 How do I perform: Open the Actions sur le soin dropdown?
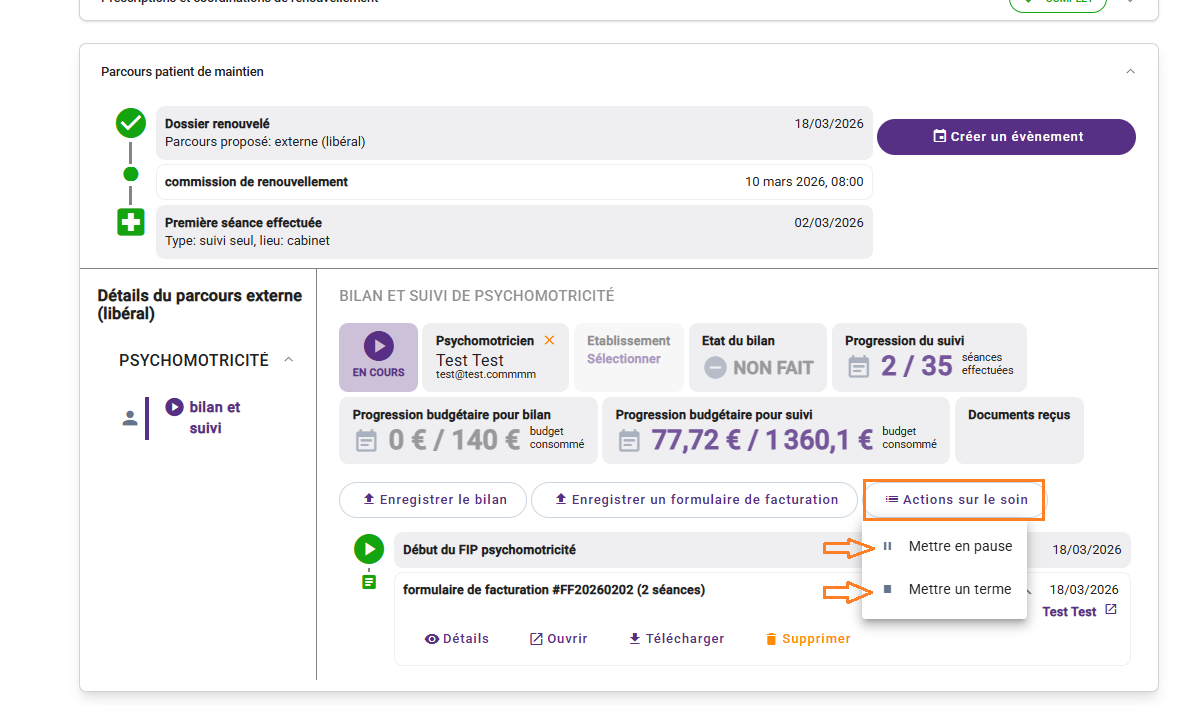pos(956,500)
